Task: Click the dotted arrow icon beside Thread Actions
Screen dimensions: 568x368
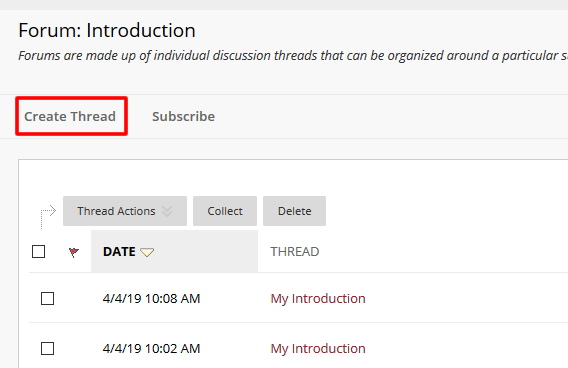Action: coord(48,217)
